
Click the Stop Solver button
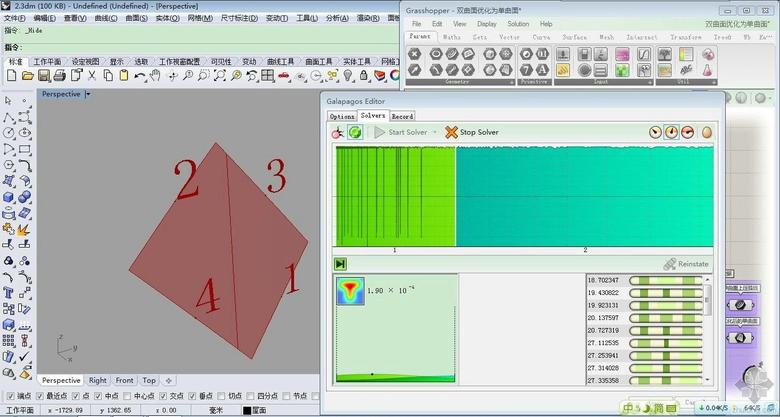pyautogui.click(x=472, y=132)
